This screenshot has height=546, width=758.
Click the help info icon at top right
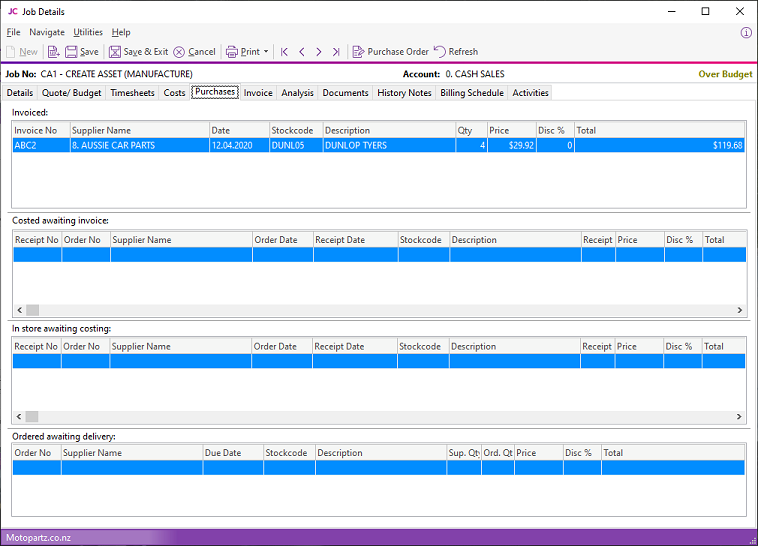point(746,32)
